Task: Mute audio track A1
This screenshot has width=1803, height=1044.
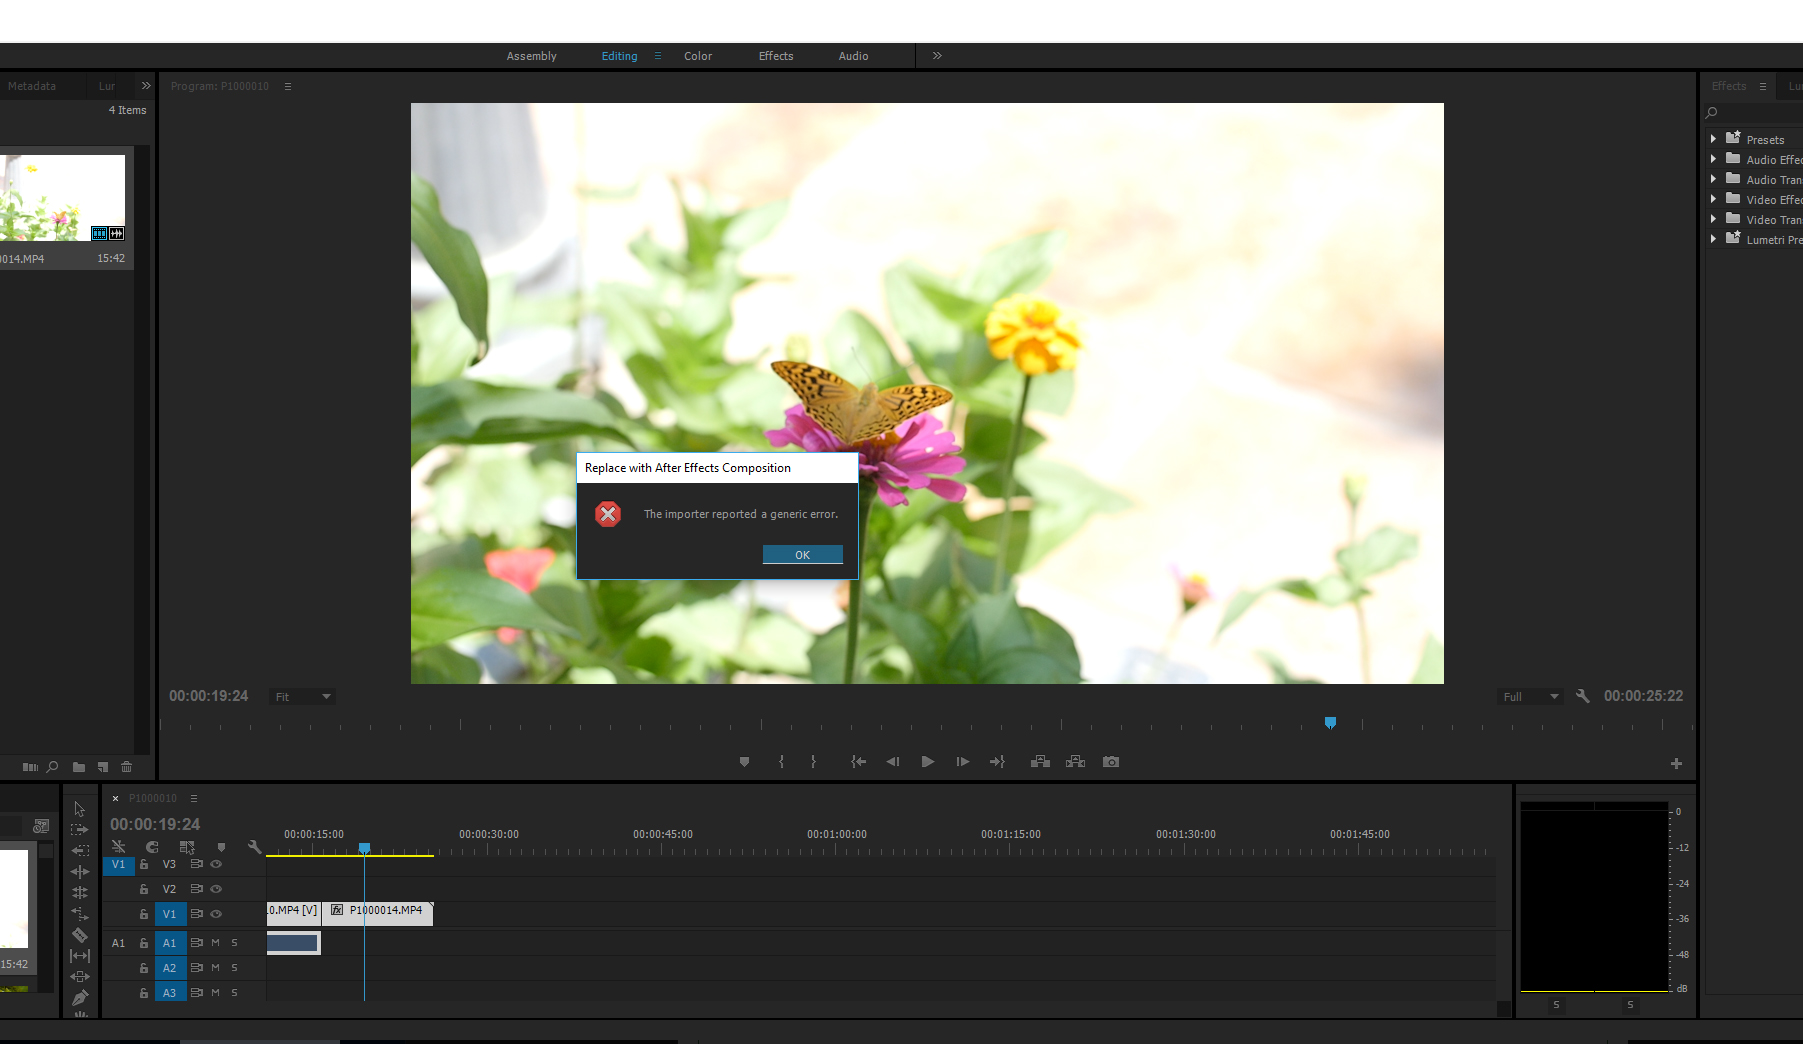Action: pyautogui.click(x=215, y=943)
